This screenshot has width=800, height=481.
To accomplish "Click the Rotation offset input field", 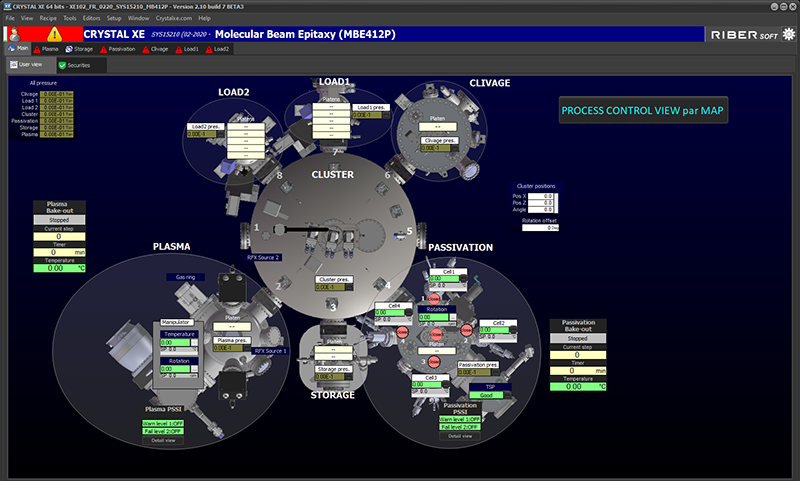I will (x=540, y=227).
